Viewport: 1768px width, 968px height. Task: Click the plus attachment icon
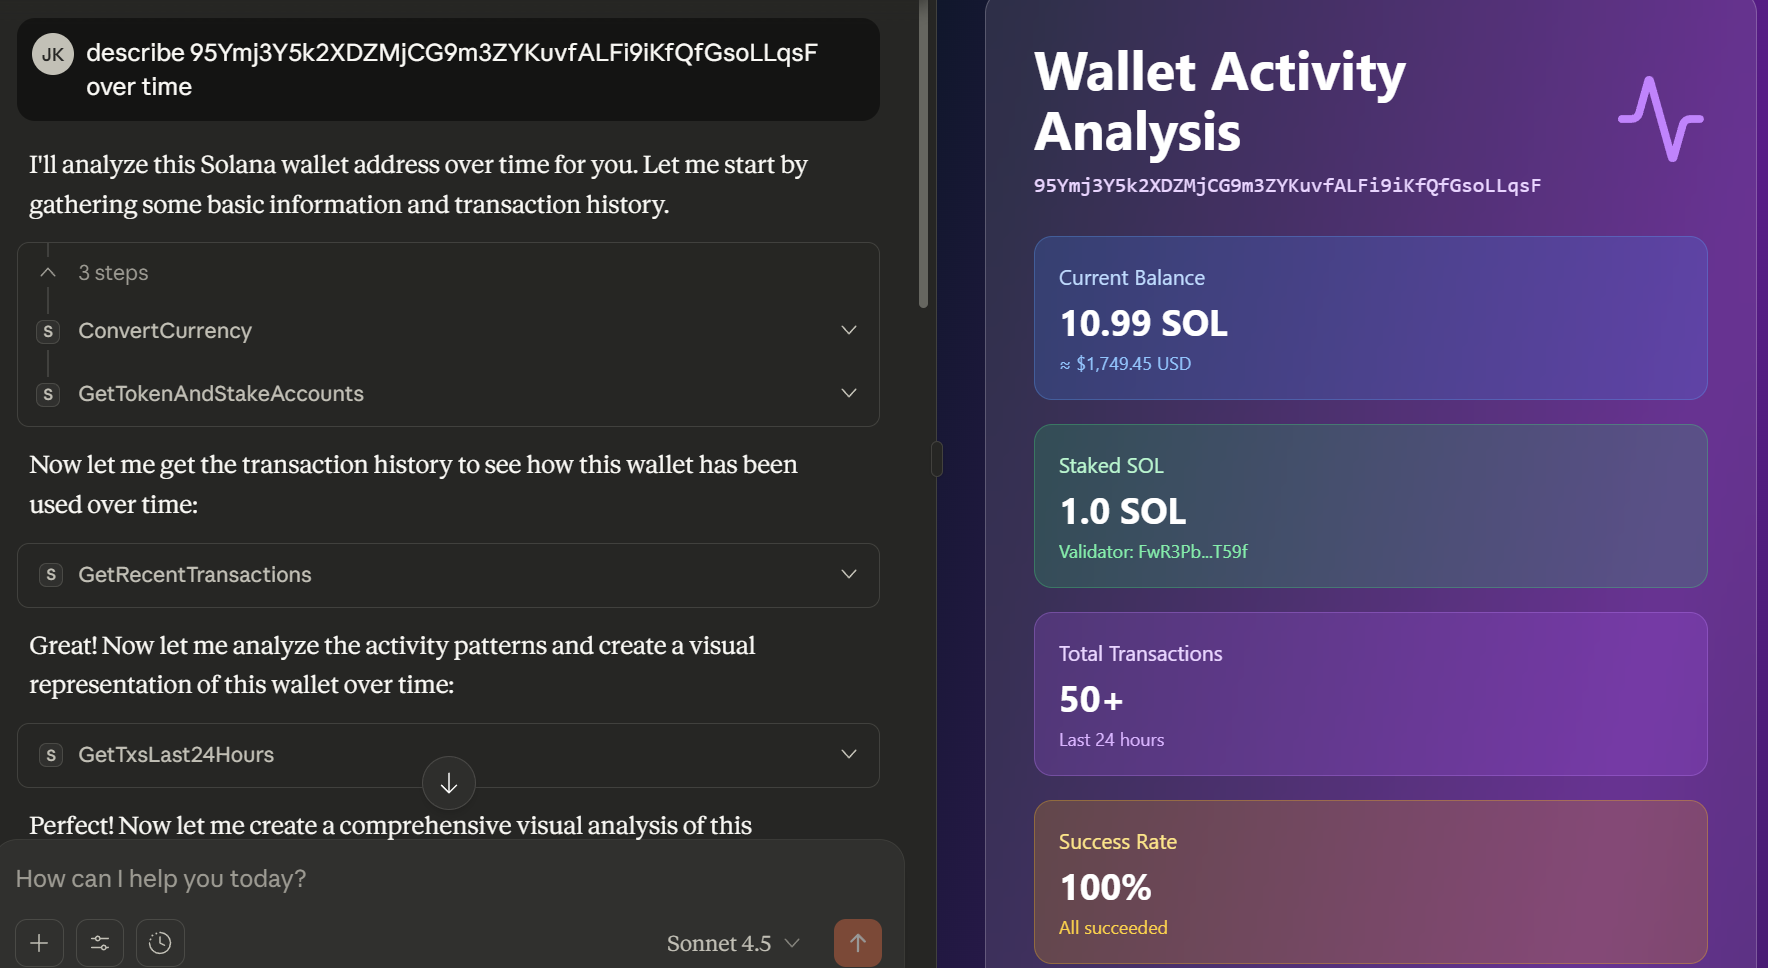click(x=39, y=943)
